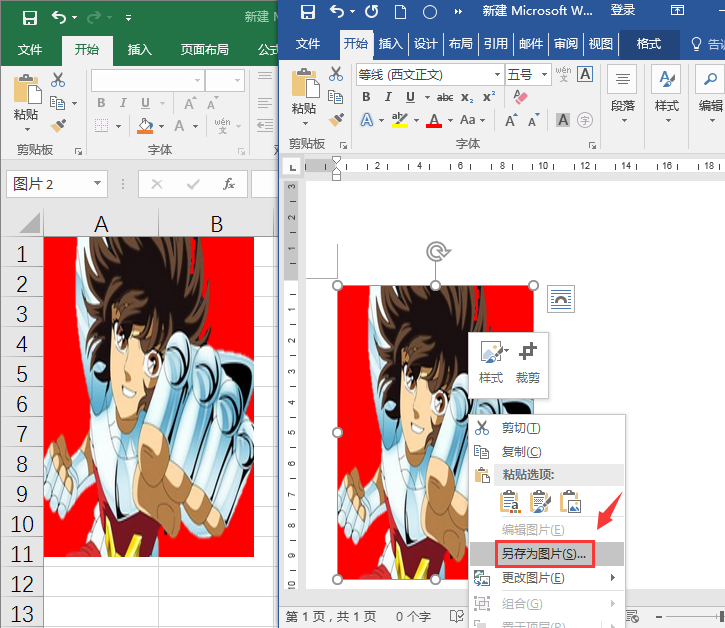Click the Cut scissors icon in Excel ribbon
The width and height of the screenshot is (725, 628).
58,80
